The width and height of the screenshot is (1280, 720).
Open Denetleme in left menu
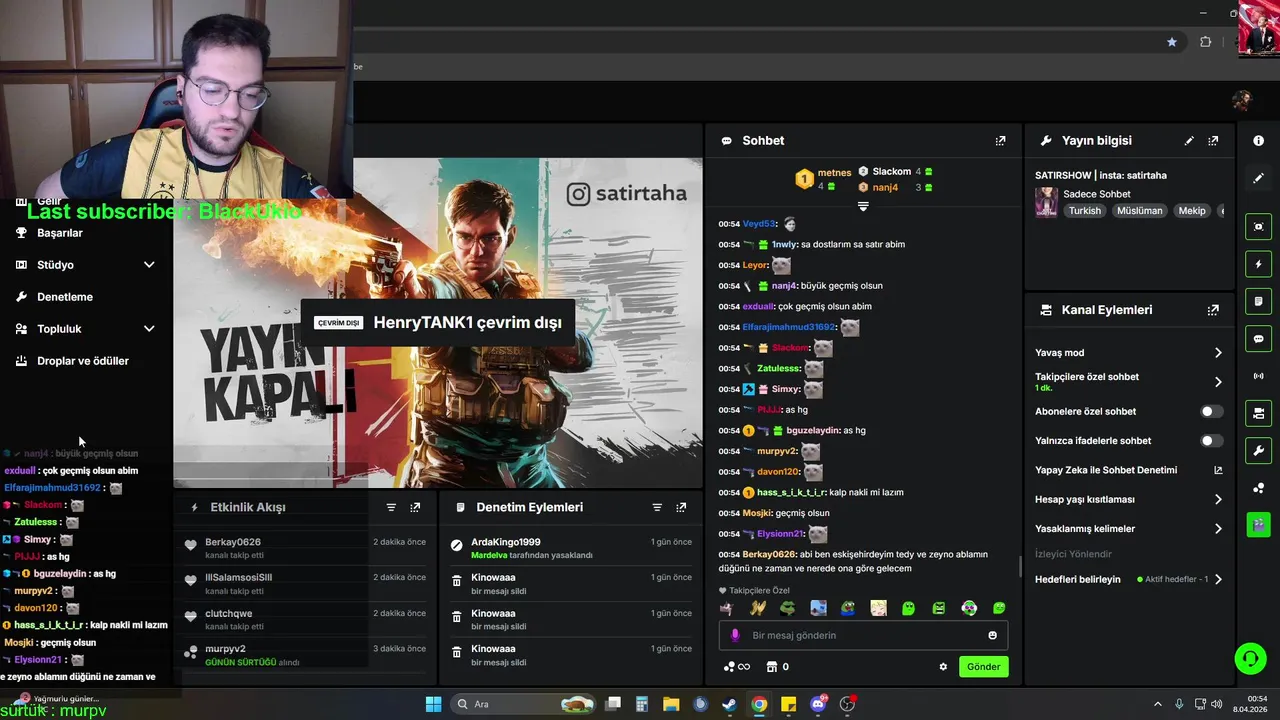(65, 297)
